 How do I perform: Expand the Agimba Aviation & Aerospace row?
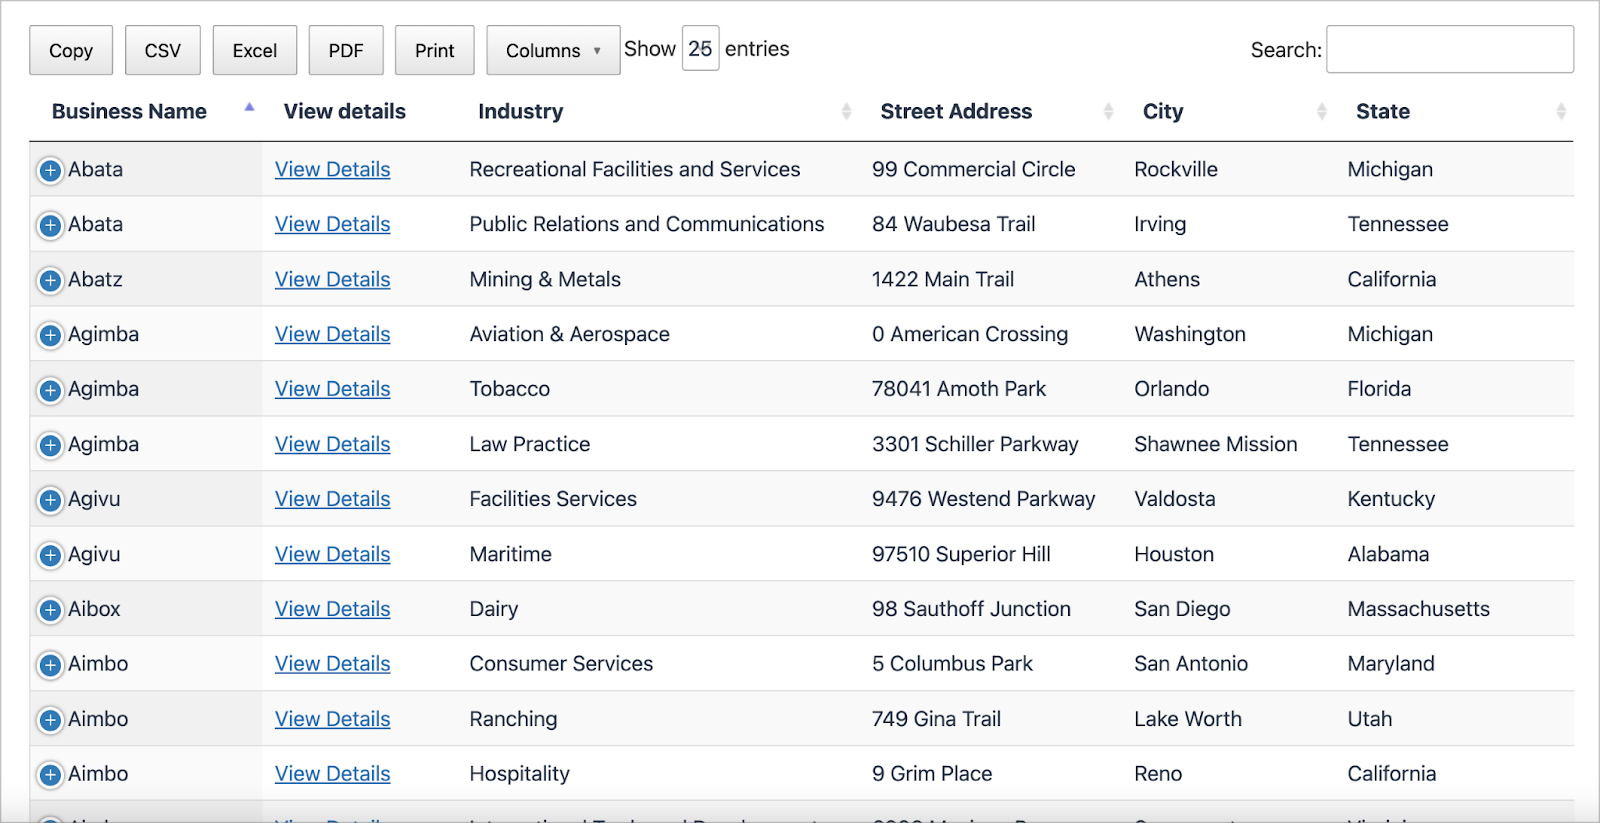click(x=50, y=335)
